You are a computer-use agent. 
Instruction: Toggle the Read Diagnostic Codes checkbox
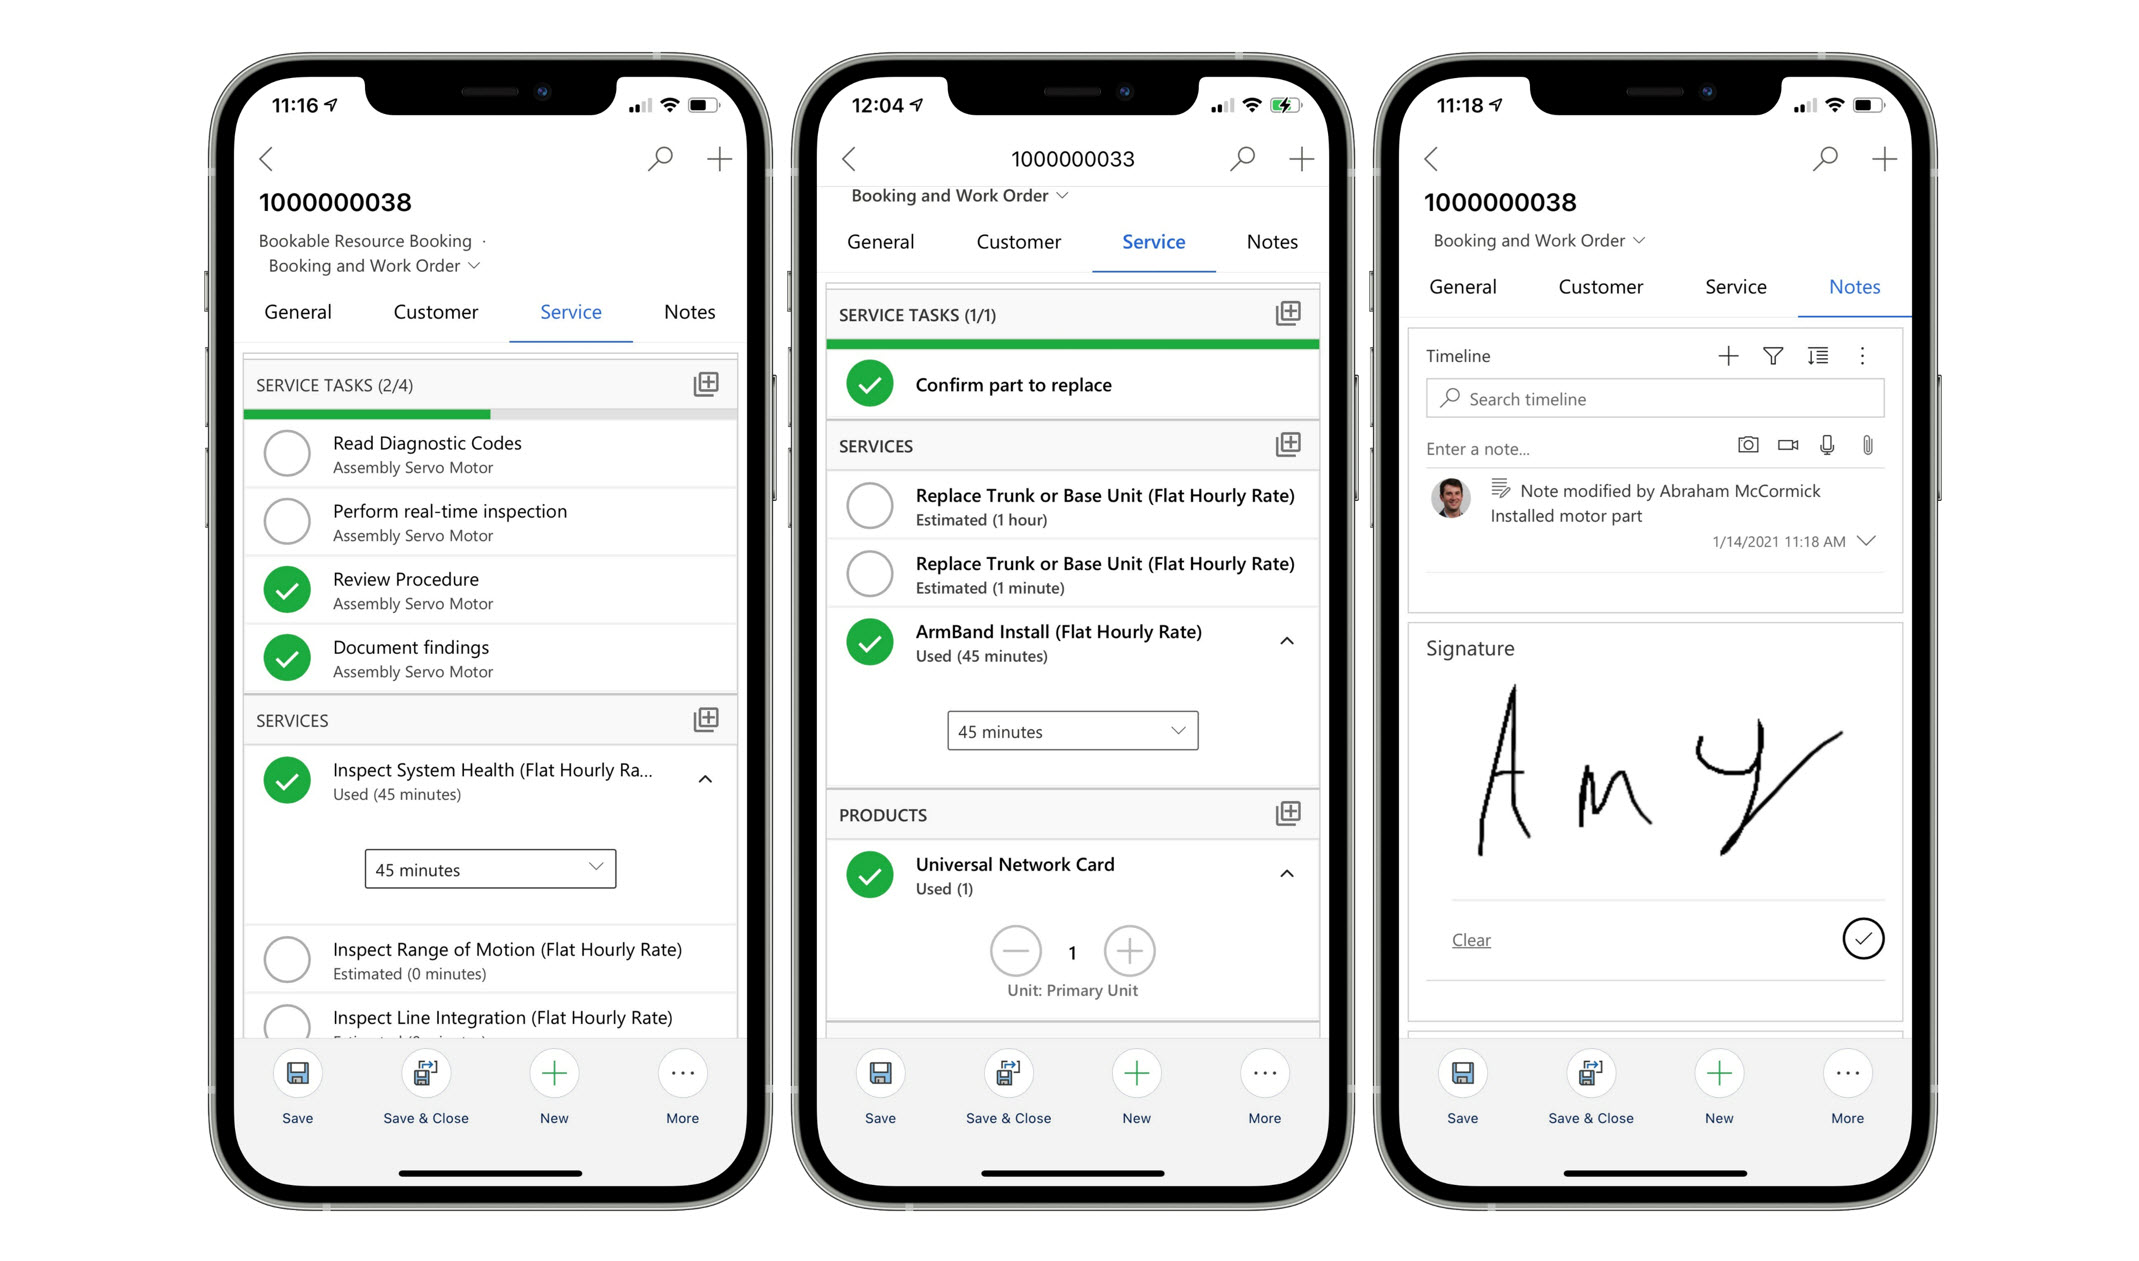click(288, 453)
